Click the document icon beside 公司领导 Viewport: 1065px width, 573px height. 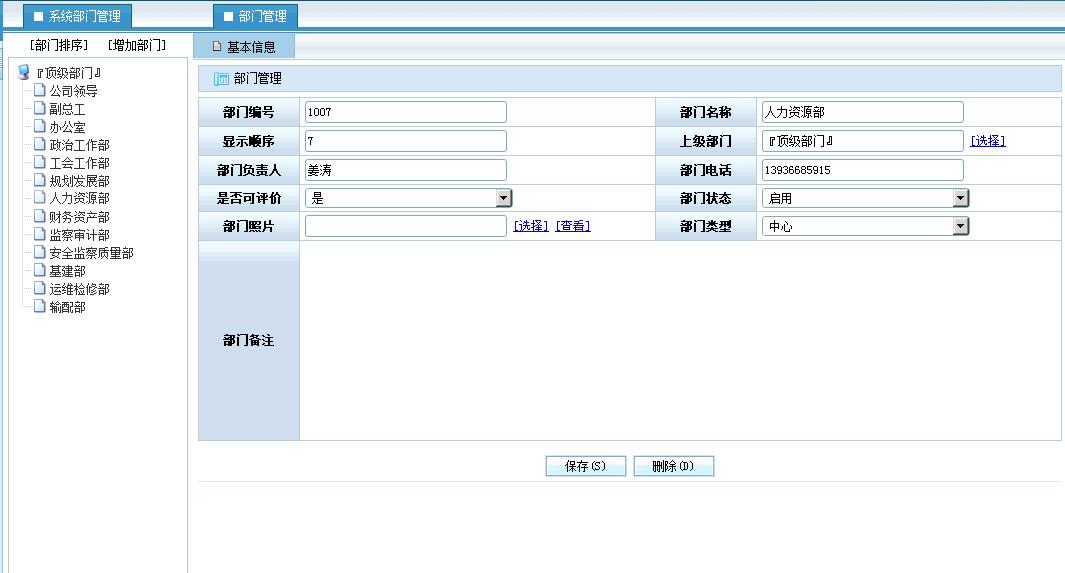(39, 90)
